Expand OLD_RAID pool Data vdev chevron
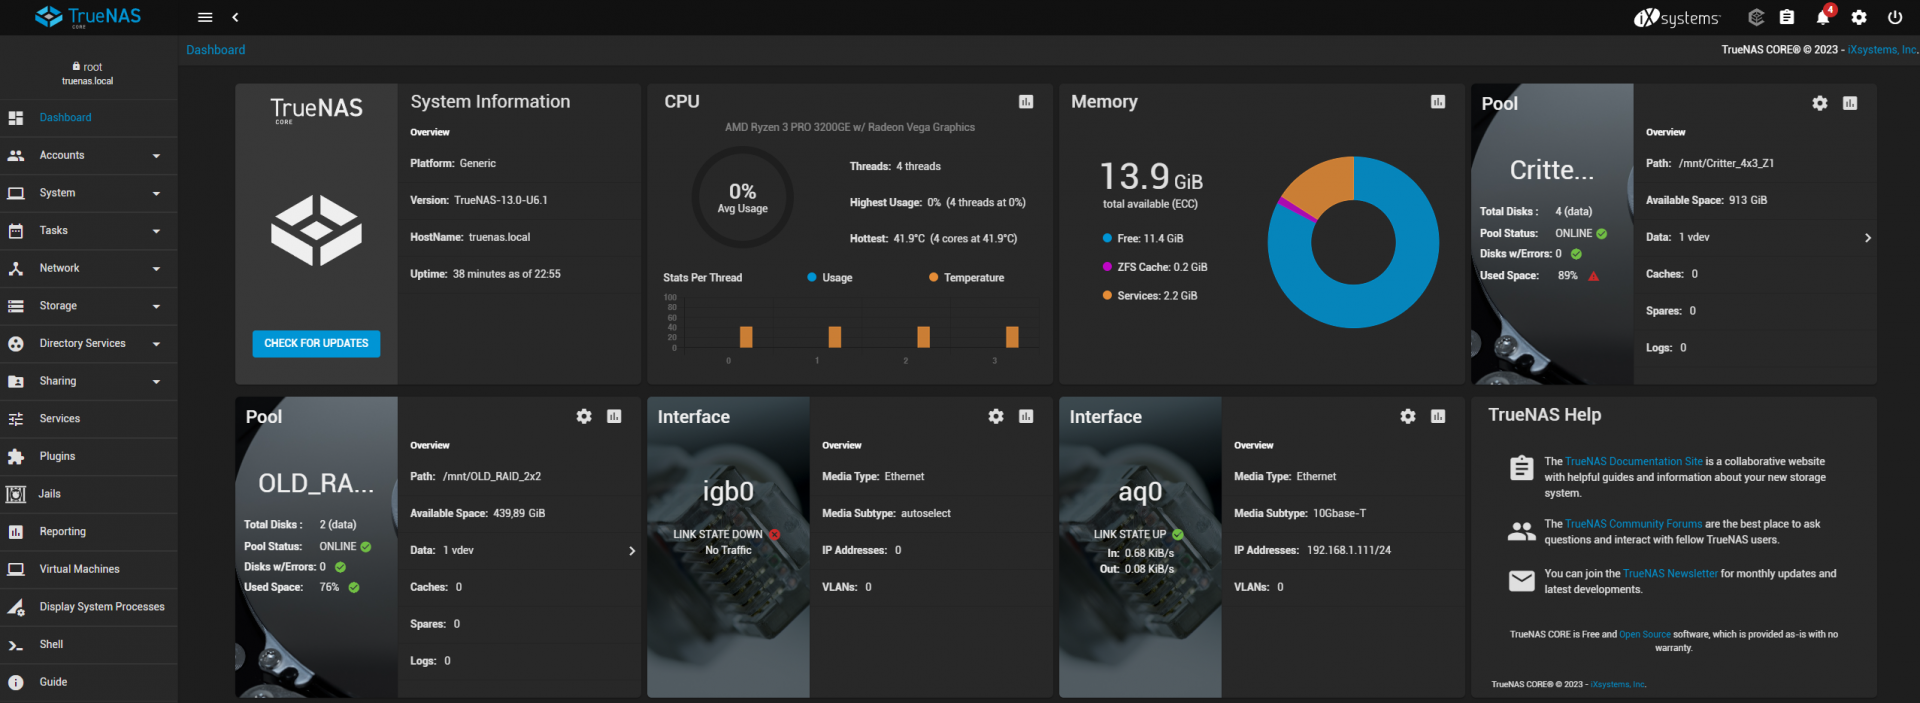The width and height of the screenshot is (1920, 703). [x=631, y=551]
